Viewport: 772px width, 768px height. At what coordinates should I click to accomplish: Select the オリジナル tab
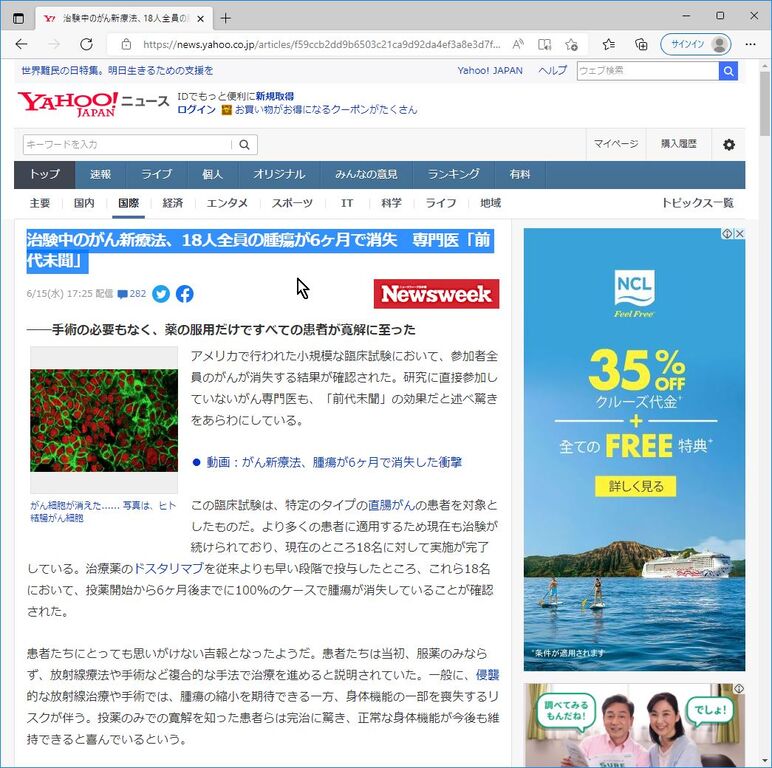coord(279,174)
